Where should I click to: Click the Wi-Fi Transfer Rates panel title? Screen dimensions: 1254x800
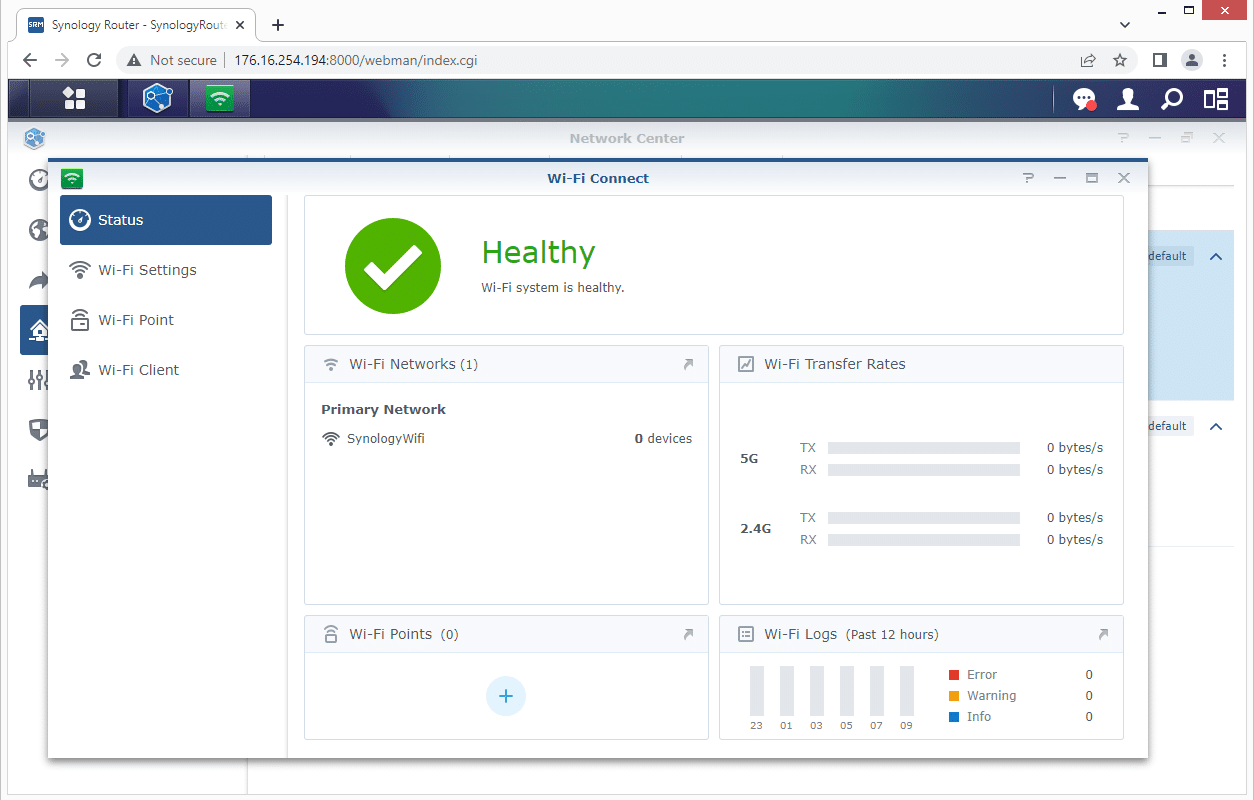click(x=835, y=364)
